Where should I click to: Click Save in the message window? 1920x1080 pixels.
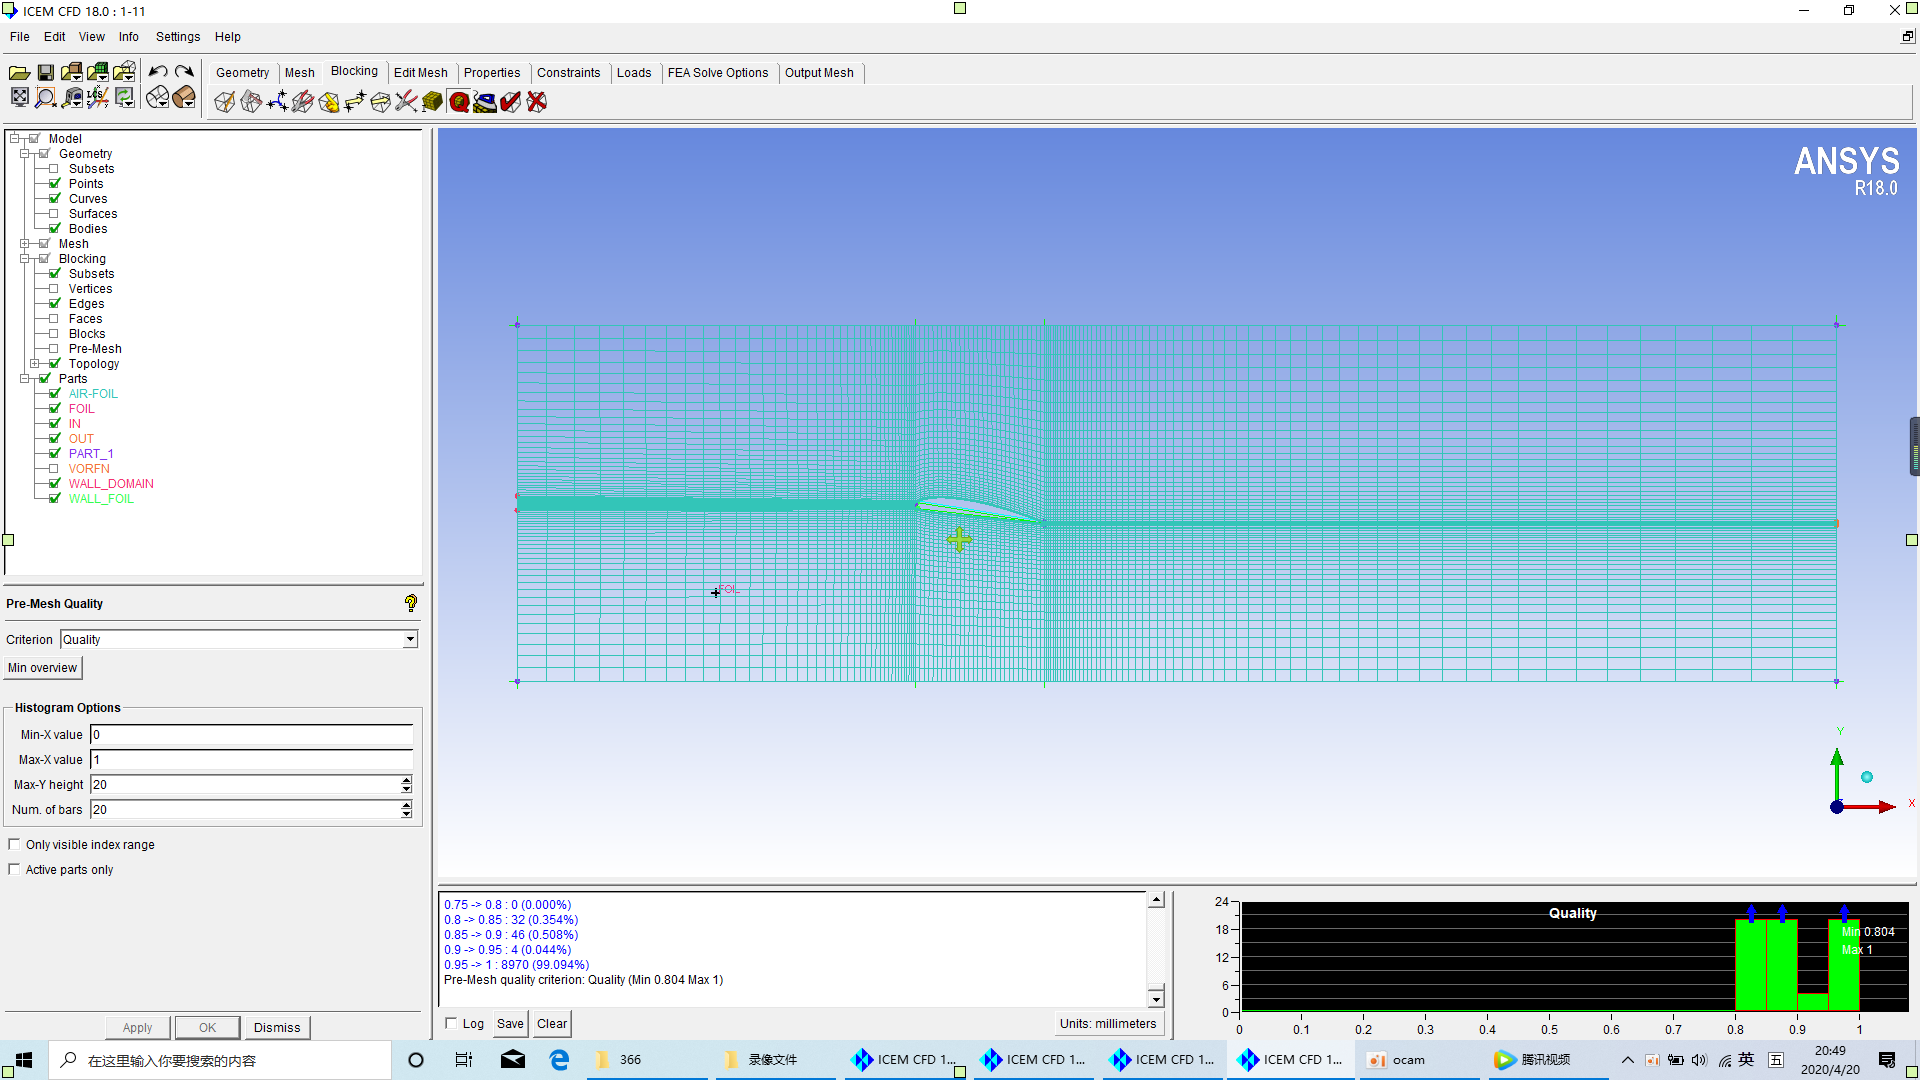point(510,1024)
